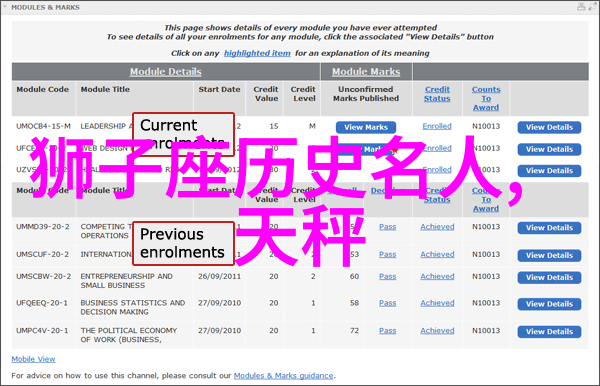Select the module code UMOCB4-15-M
Image resolution: width=600 pixels, height=386 pixels.
[43, 126]
